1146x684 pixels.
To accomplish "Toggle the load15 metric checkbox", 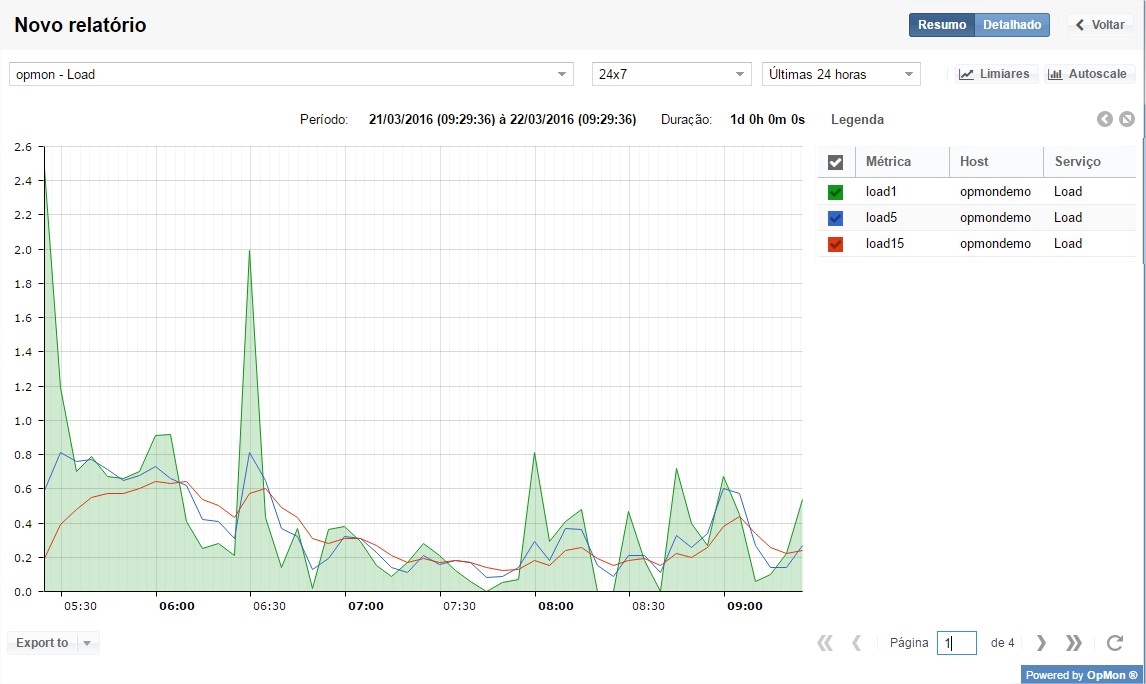I will click(836, 244).
